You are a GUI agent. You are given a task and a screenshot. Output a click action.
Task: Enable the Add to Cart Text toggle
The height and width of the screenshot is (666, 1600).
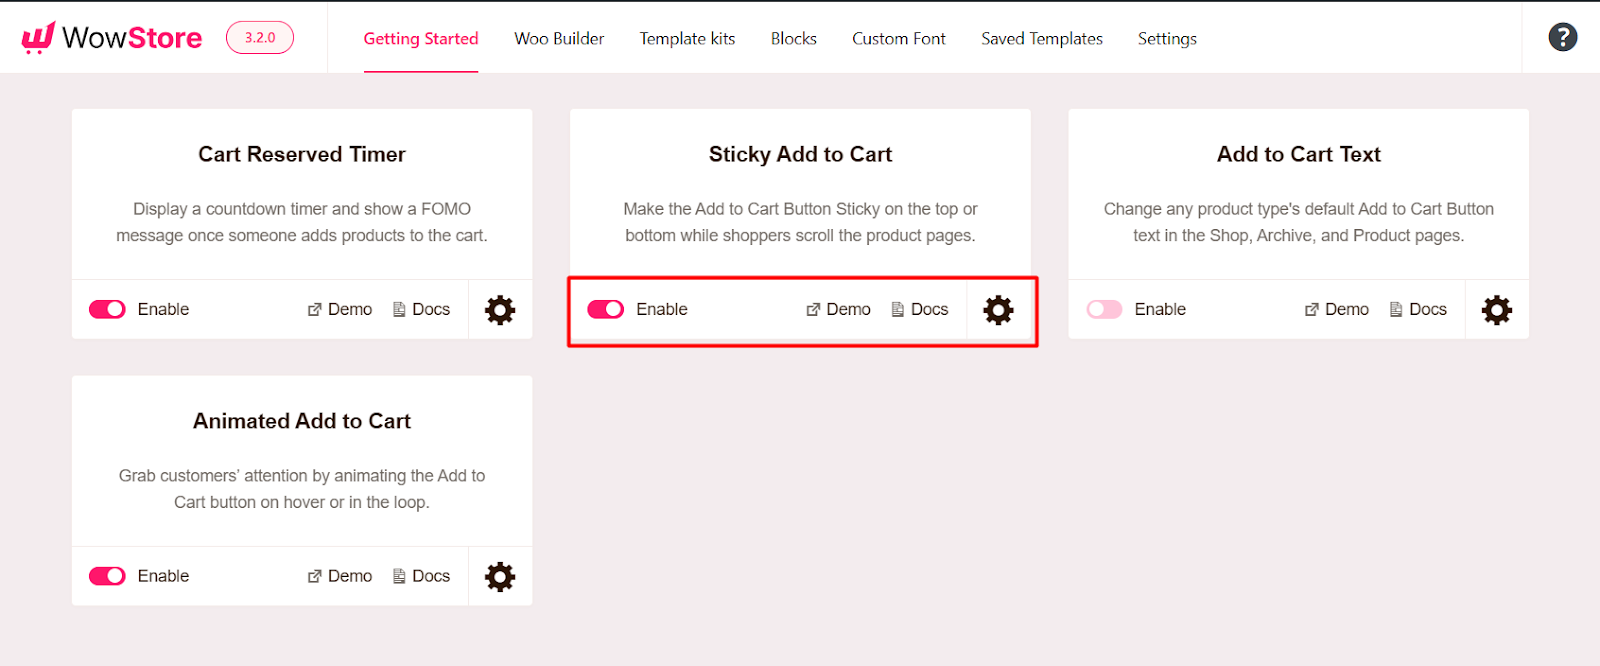click(1104, 309)
